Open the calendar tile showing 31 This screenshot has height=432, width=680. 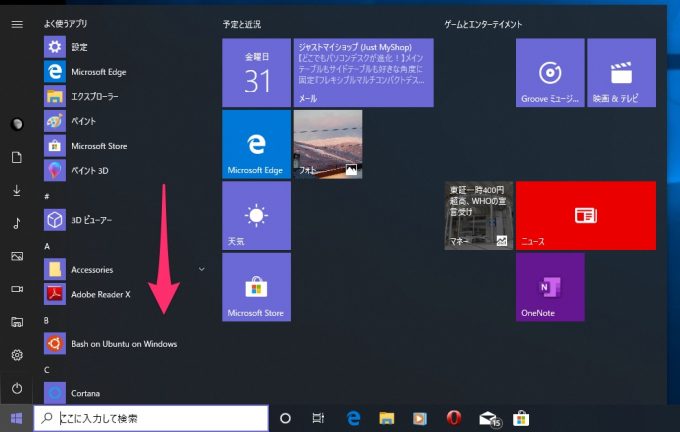pyautogui.click(x=256, y=72)
